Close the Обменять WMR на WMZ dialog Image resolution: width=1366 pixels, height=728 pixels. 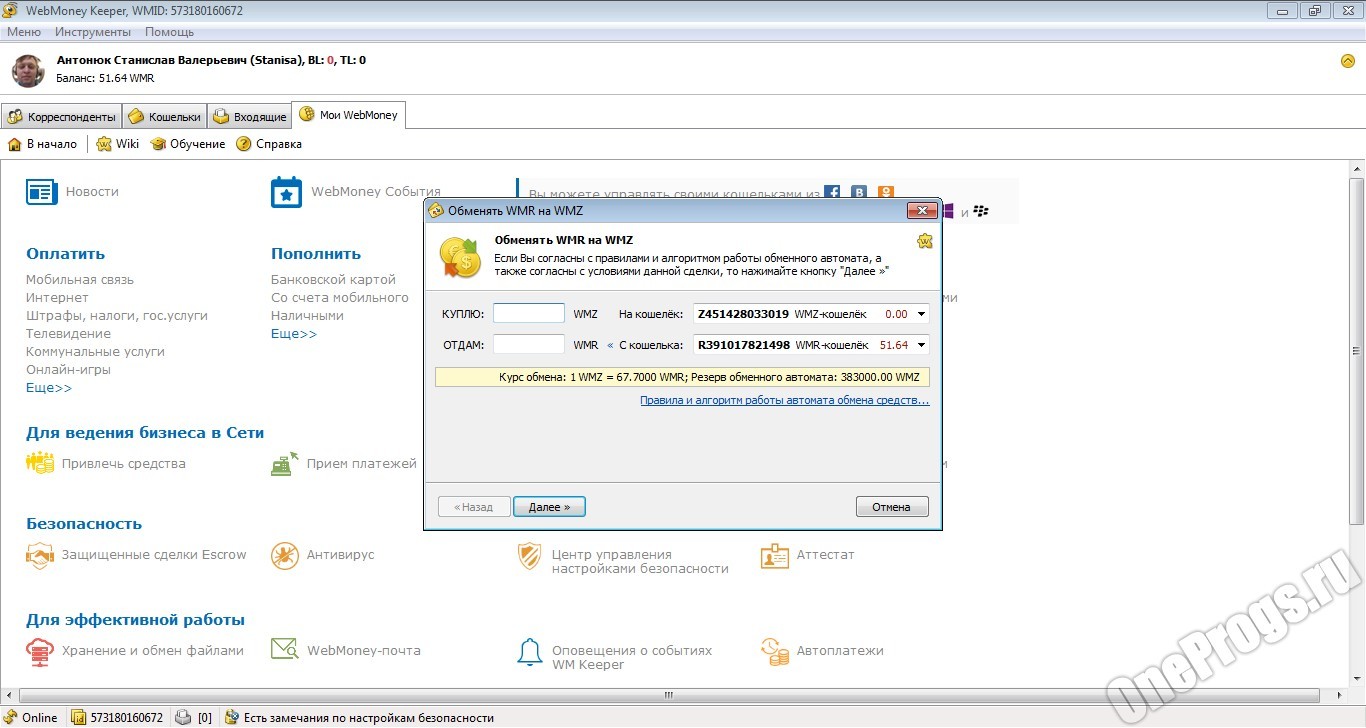click(x=921, y=211)
